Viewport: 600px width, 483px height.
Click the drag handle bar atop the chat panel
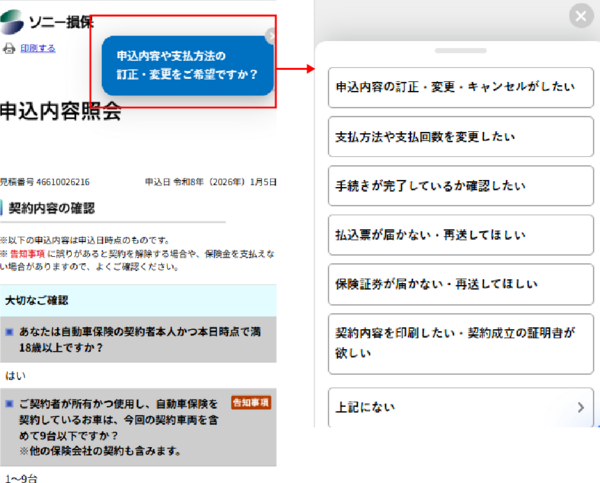coord(460,51)
